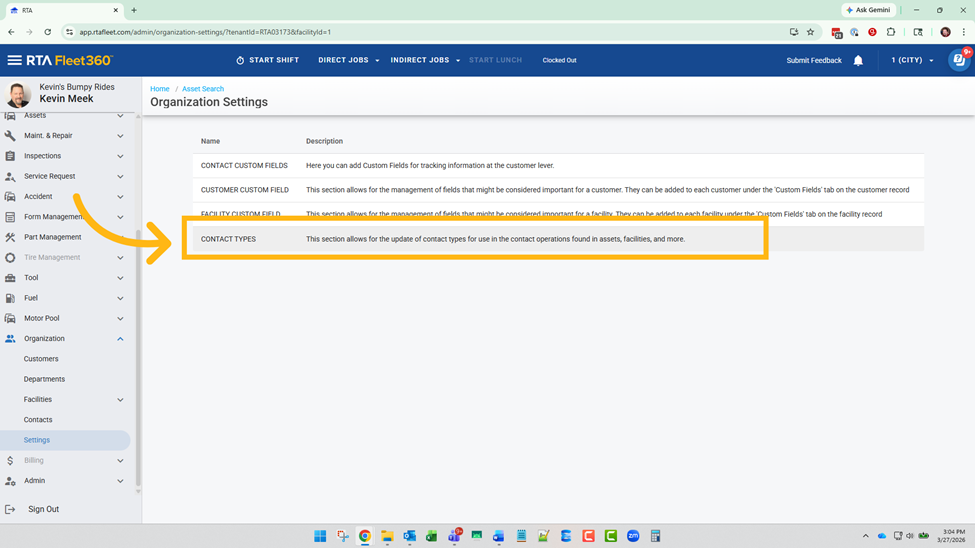The image size is (975, 548).
Task: Open the Direct Jobs dropdown
Action: coord(348,60)
